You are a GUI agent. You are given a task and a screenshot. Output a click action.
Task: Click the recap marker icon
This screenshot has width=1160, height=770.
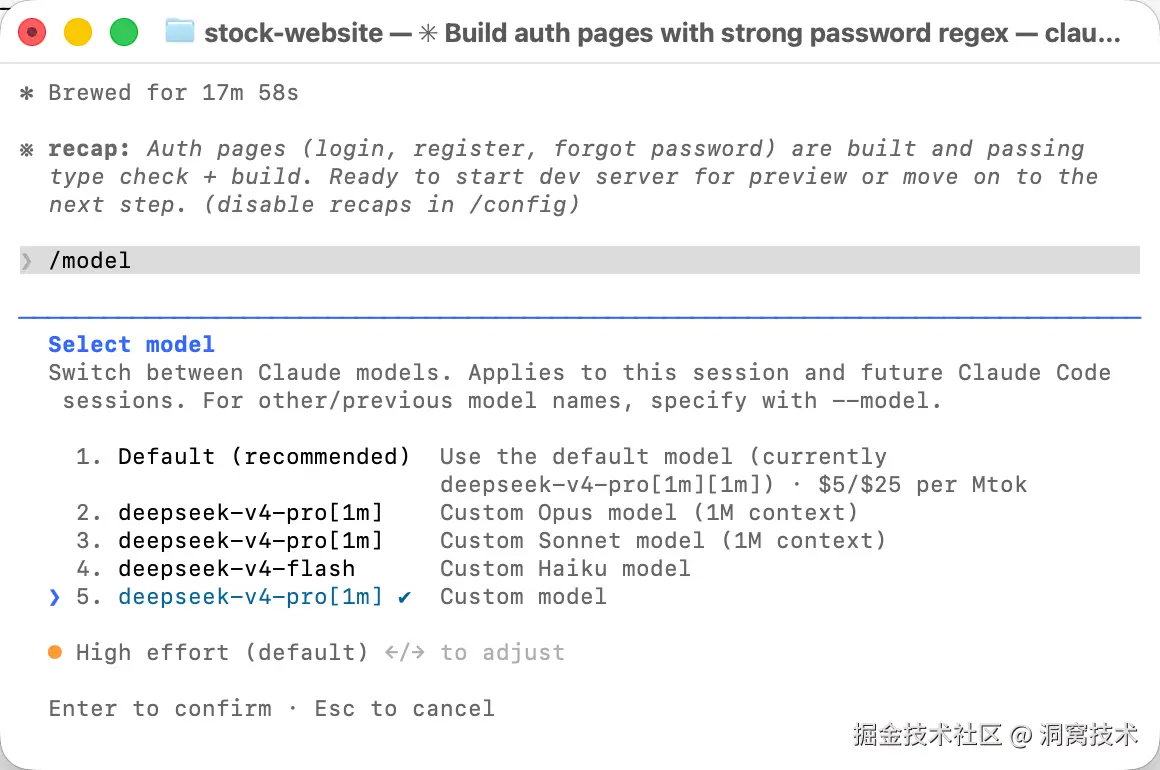pyautogui.click(x=27, y=149)
